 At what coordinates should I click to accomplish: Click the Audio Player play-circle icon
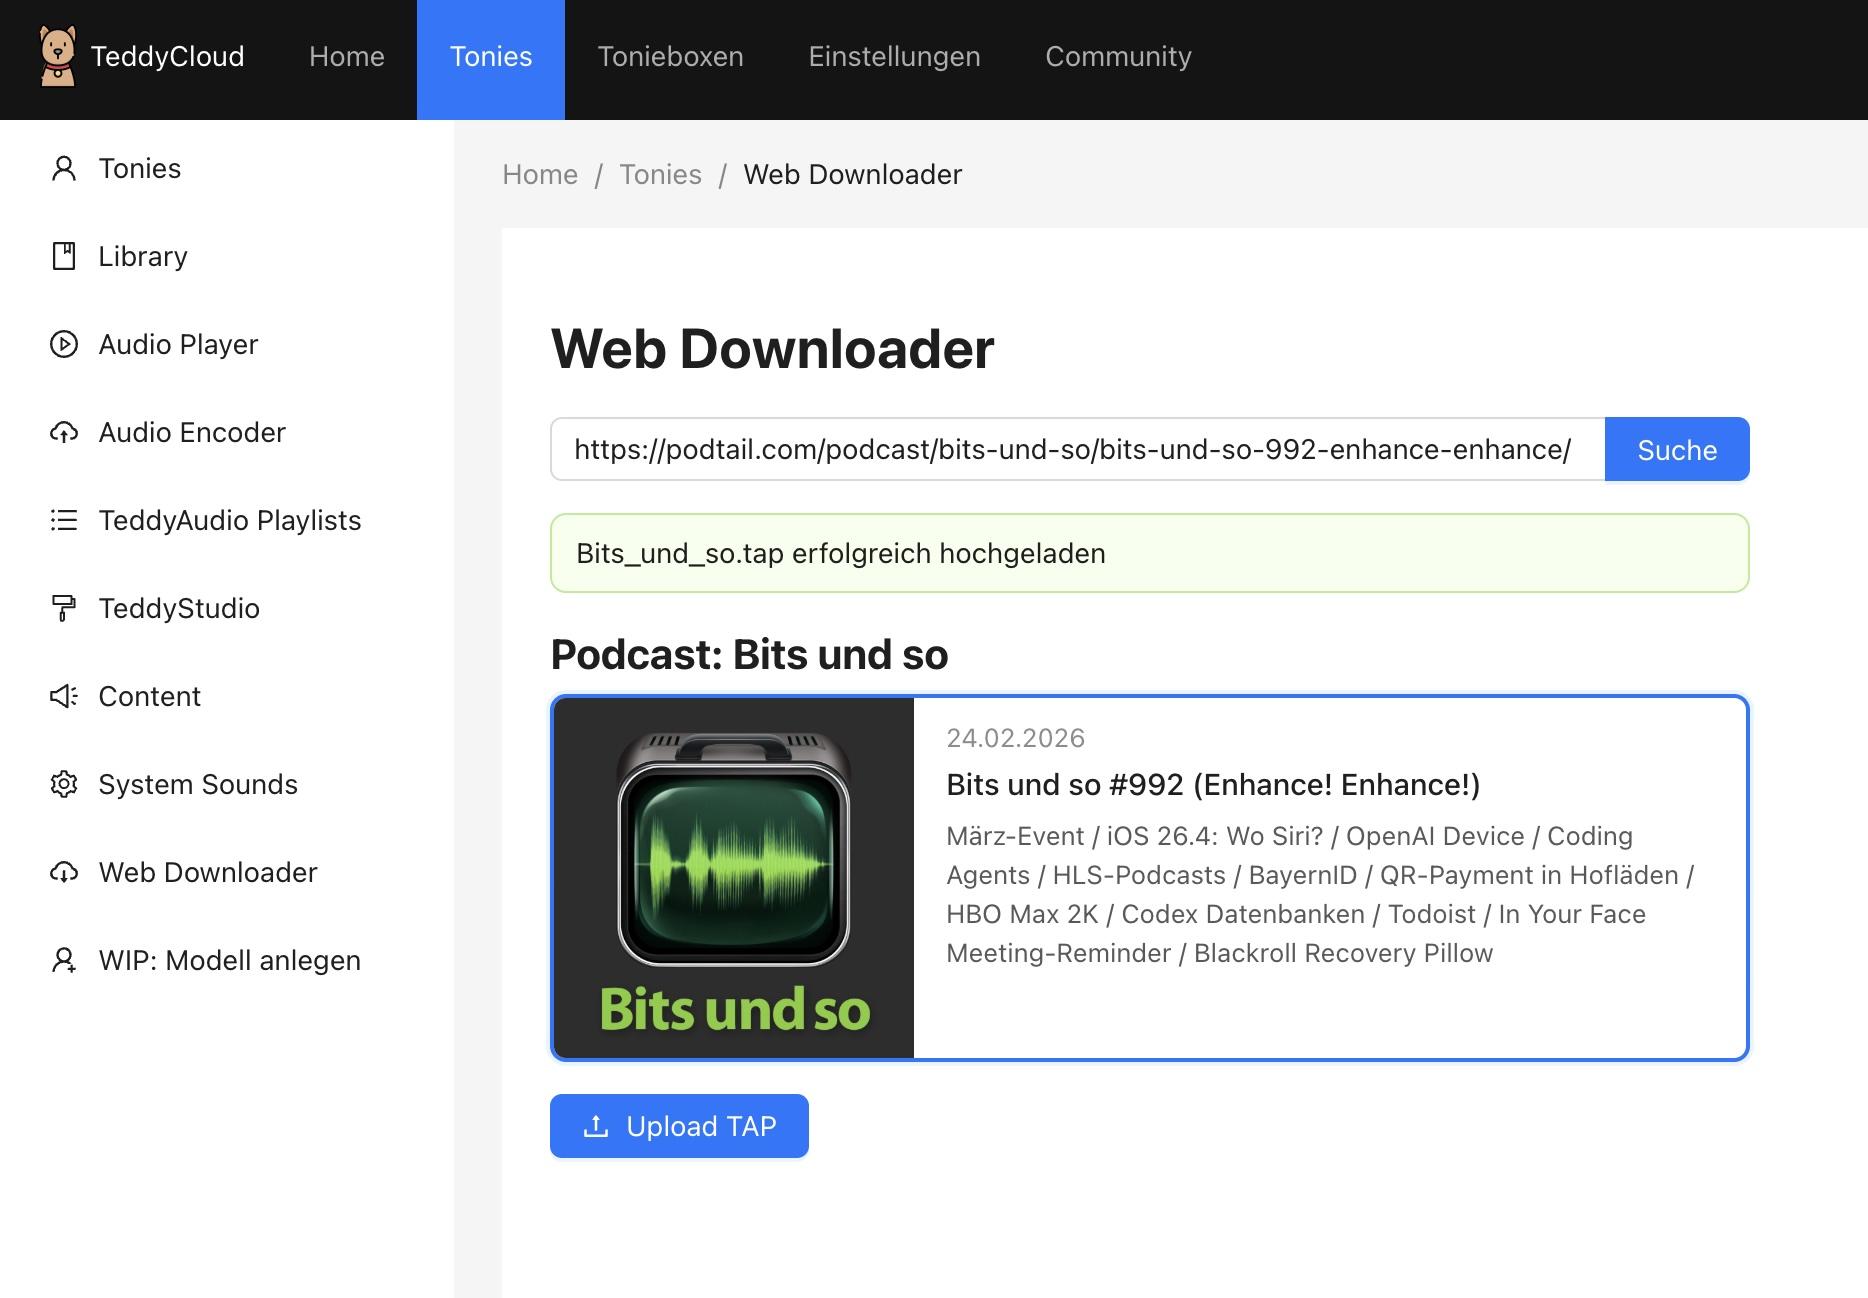pyautogui.click(x=64, y=344)
